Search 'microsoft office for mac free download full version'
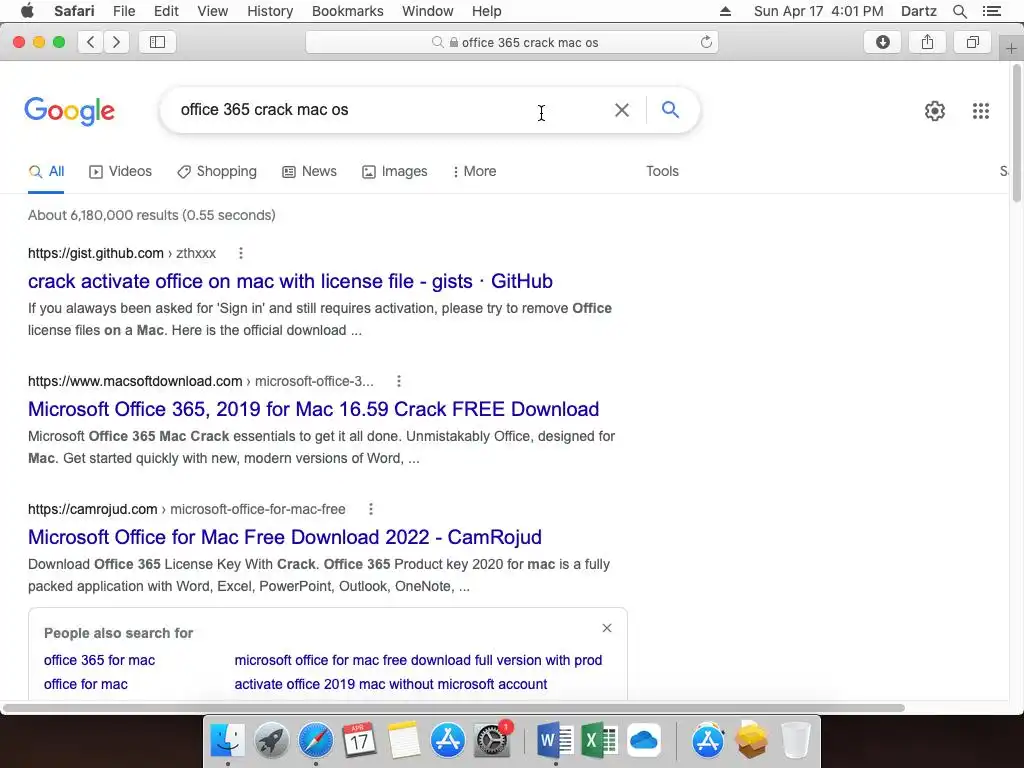Screen dimensions: 1024x768 click(418, 660)
